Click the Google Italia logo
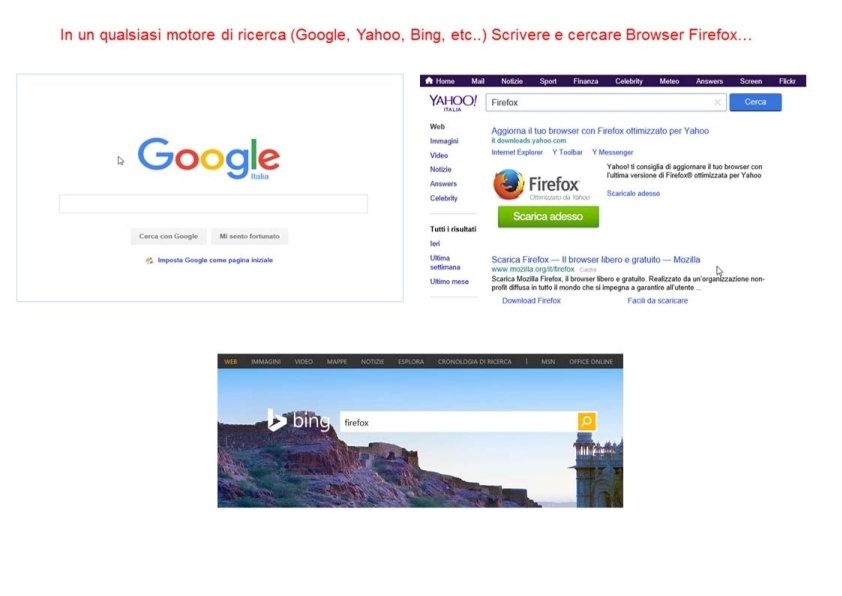 coord(209,158)
